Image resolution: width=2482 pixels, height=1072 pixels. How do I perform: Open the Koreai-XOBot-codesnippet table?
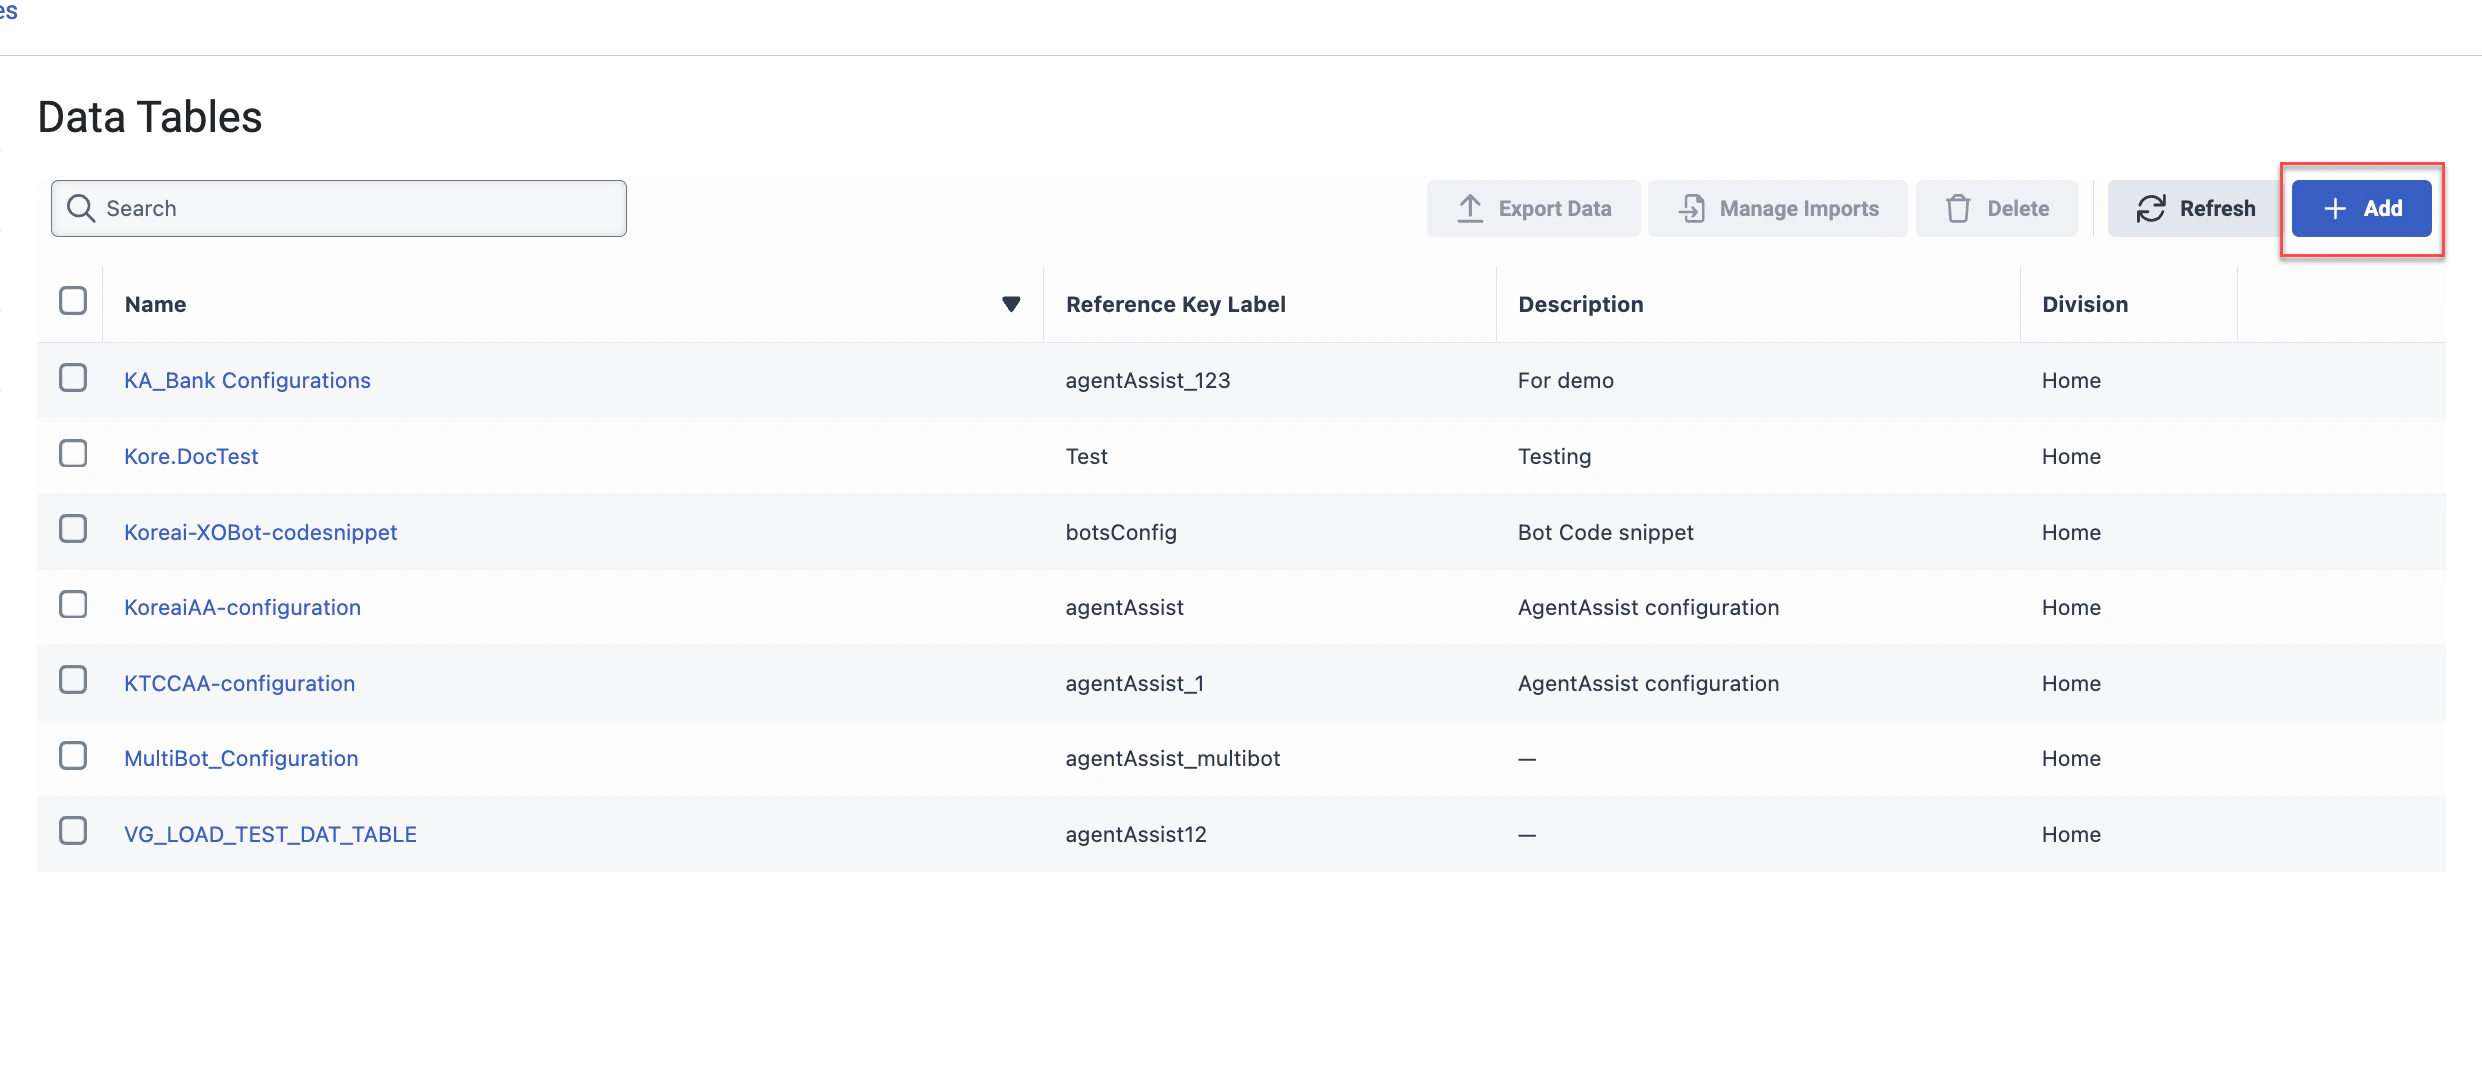260,532
